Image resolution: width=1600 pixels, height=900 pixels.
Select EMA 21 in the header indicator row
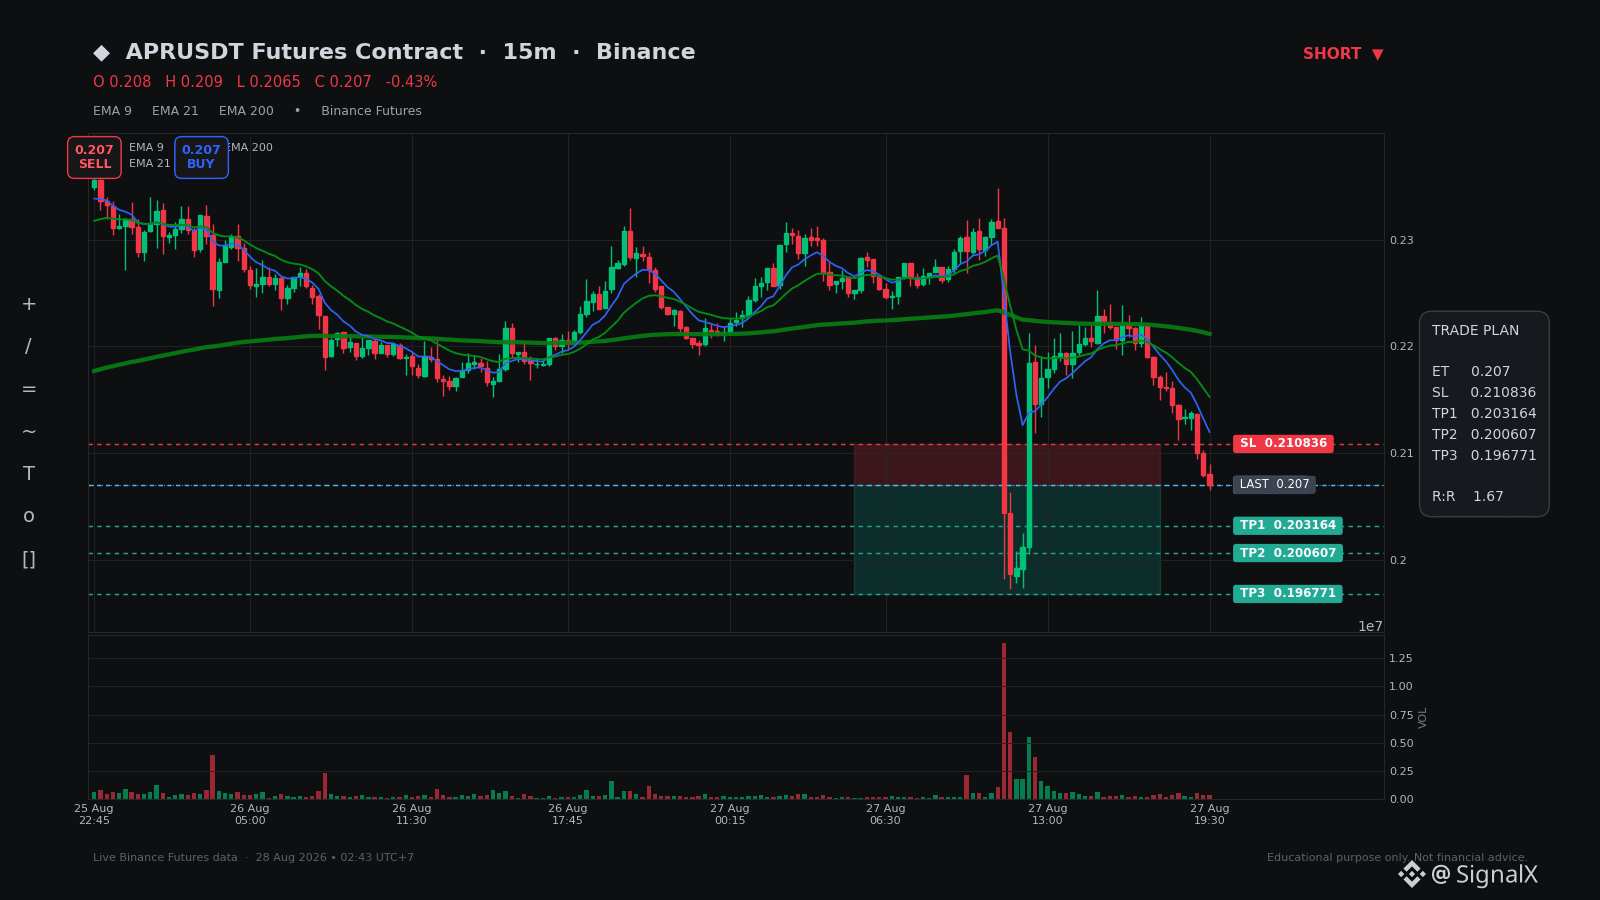click(x=175, y=111)
